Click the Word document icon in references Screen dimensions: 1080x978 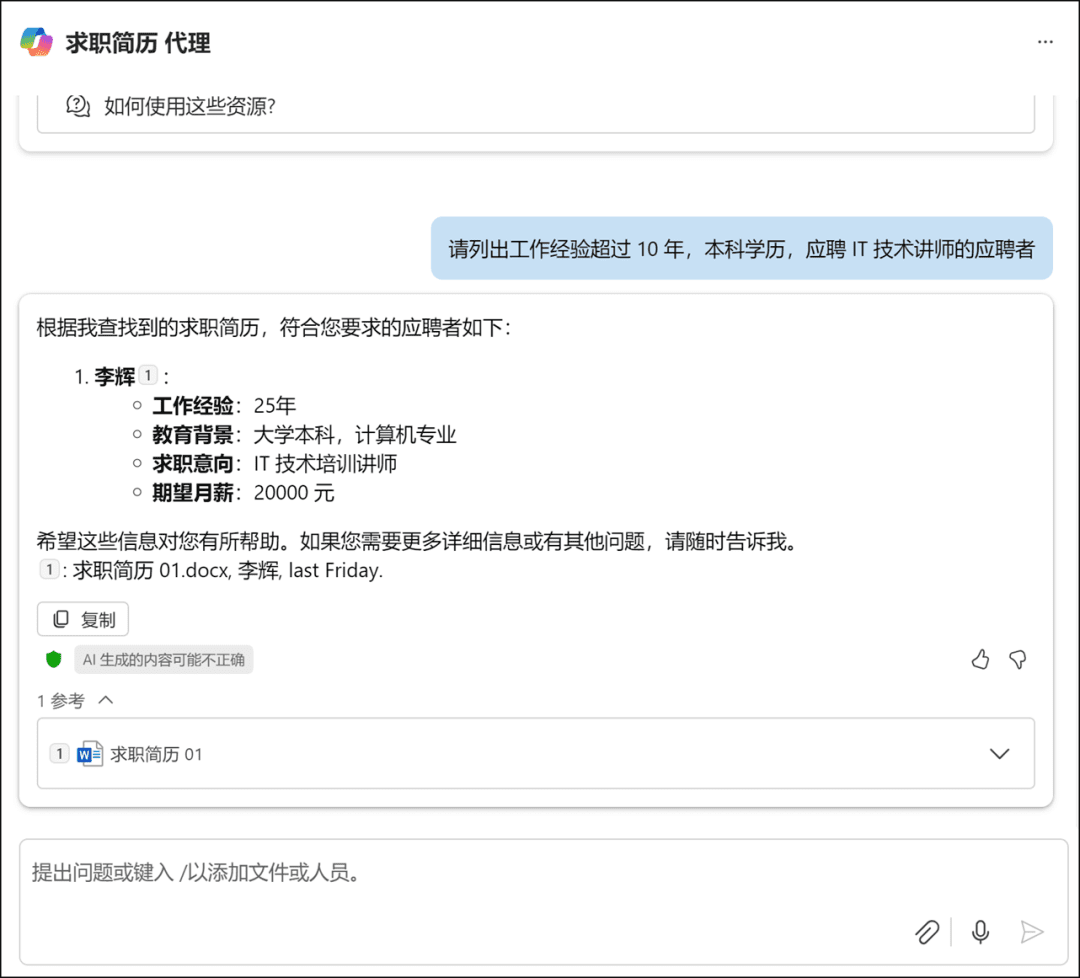click(91, 754)
